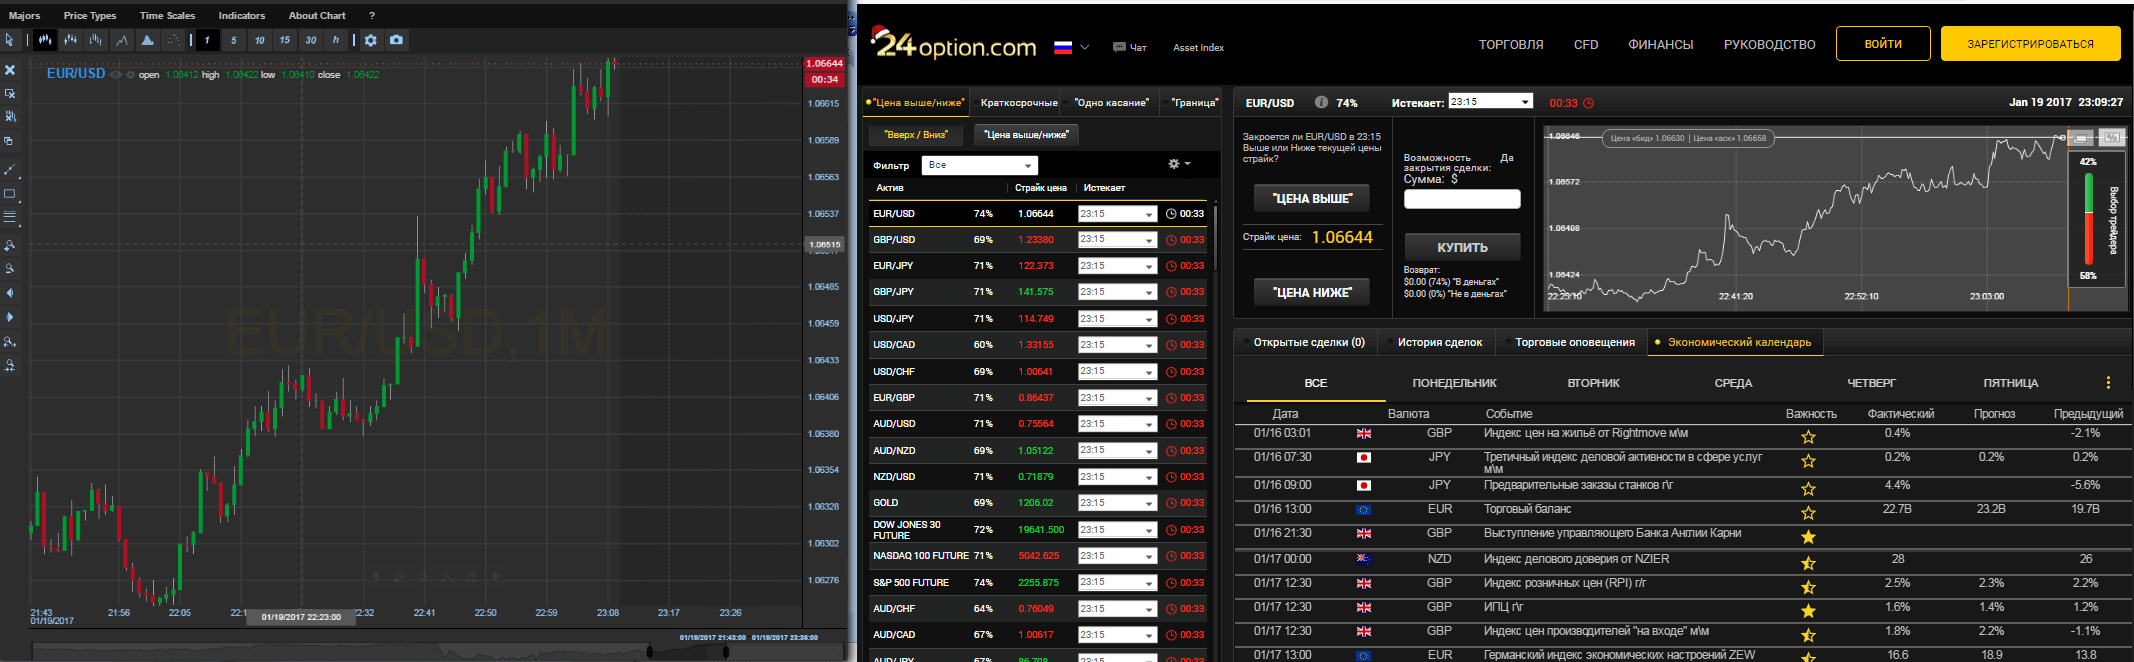This screenshot has width=2134, height=662.
Task: Click the trader's choice sentiment bar
Action: [x=2088, y=220]
